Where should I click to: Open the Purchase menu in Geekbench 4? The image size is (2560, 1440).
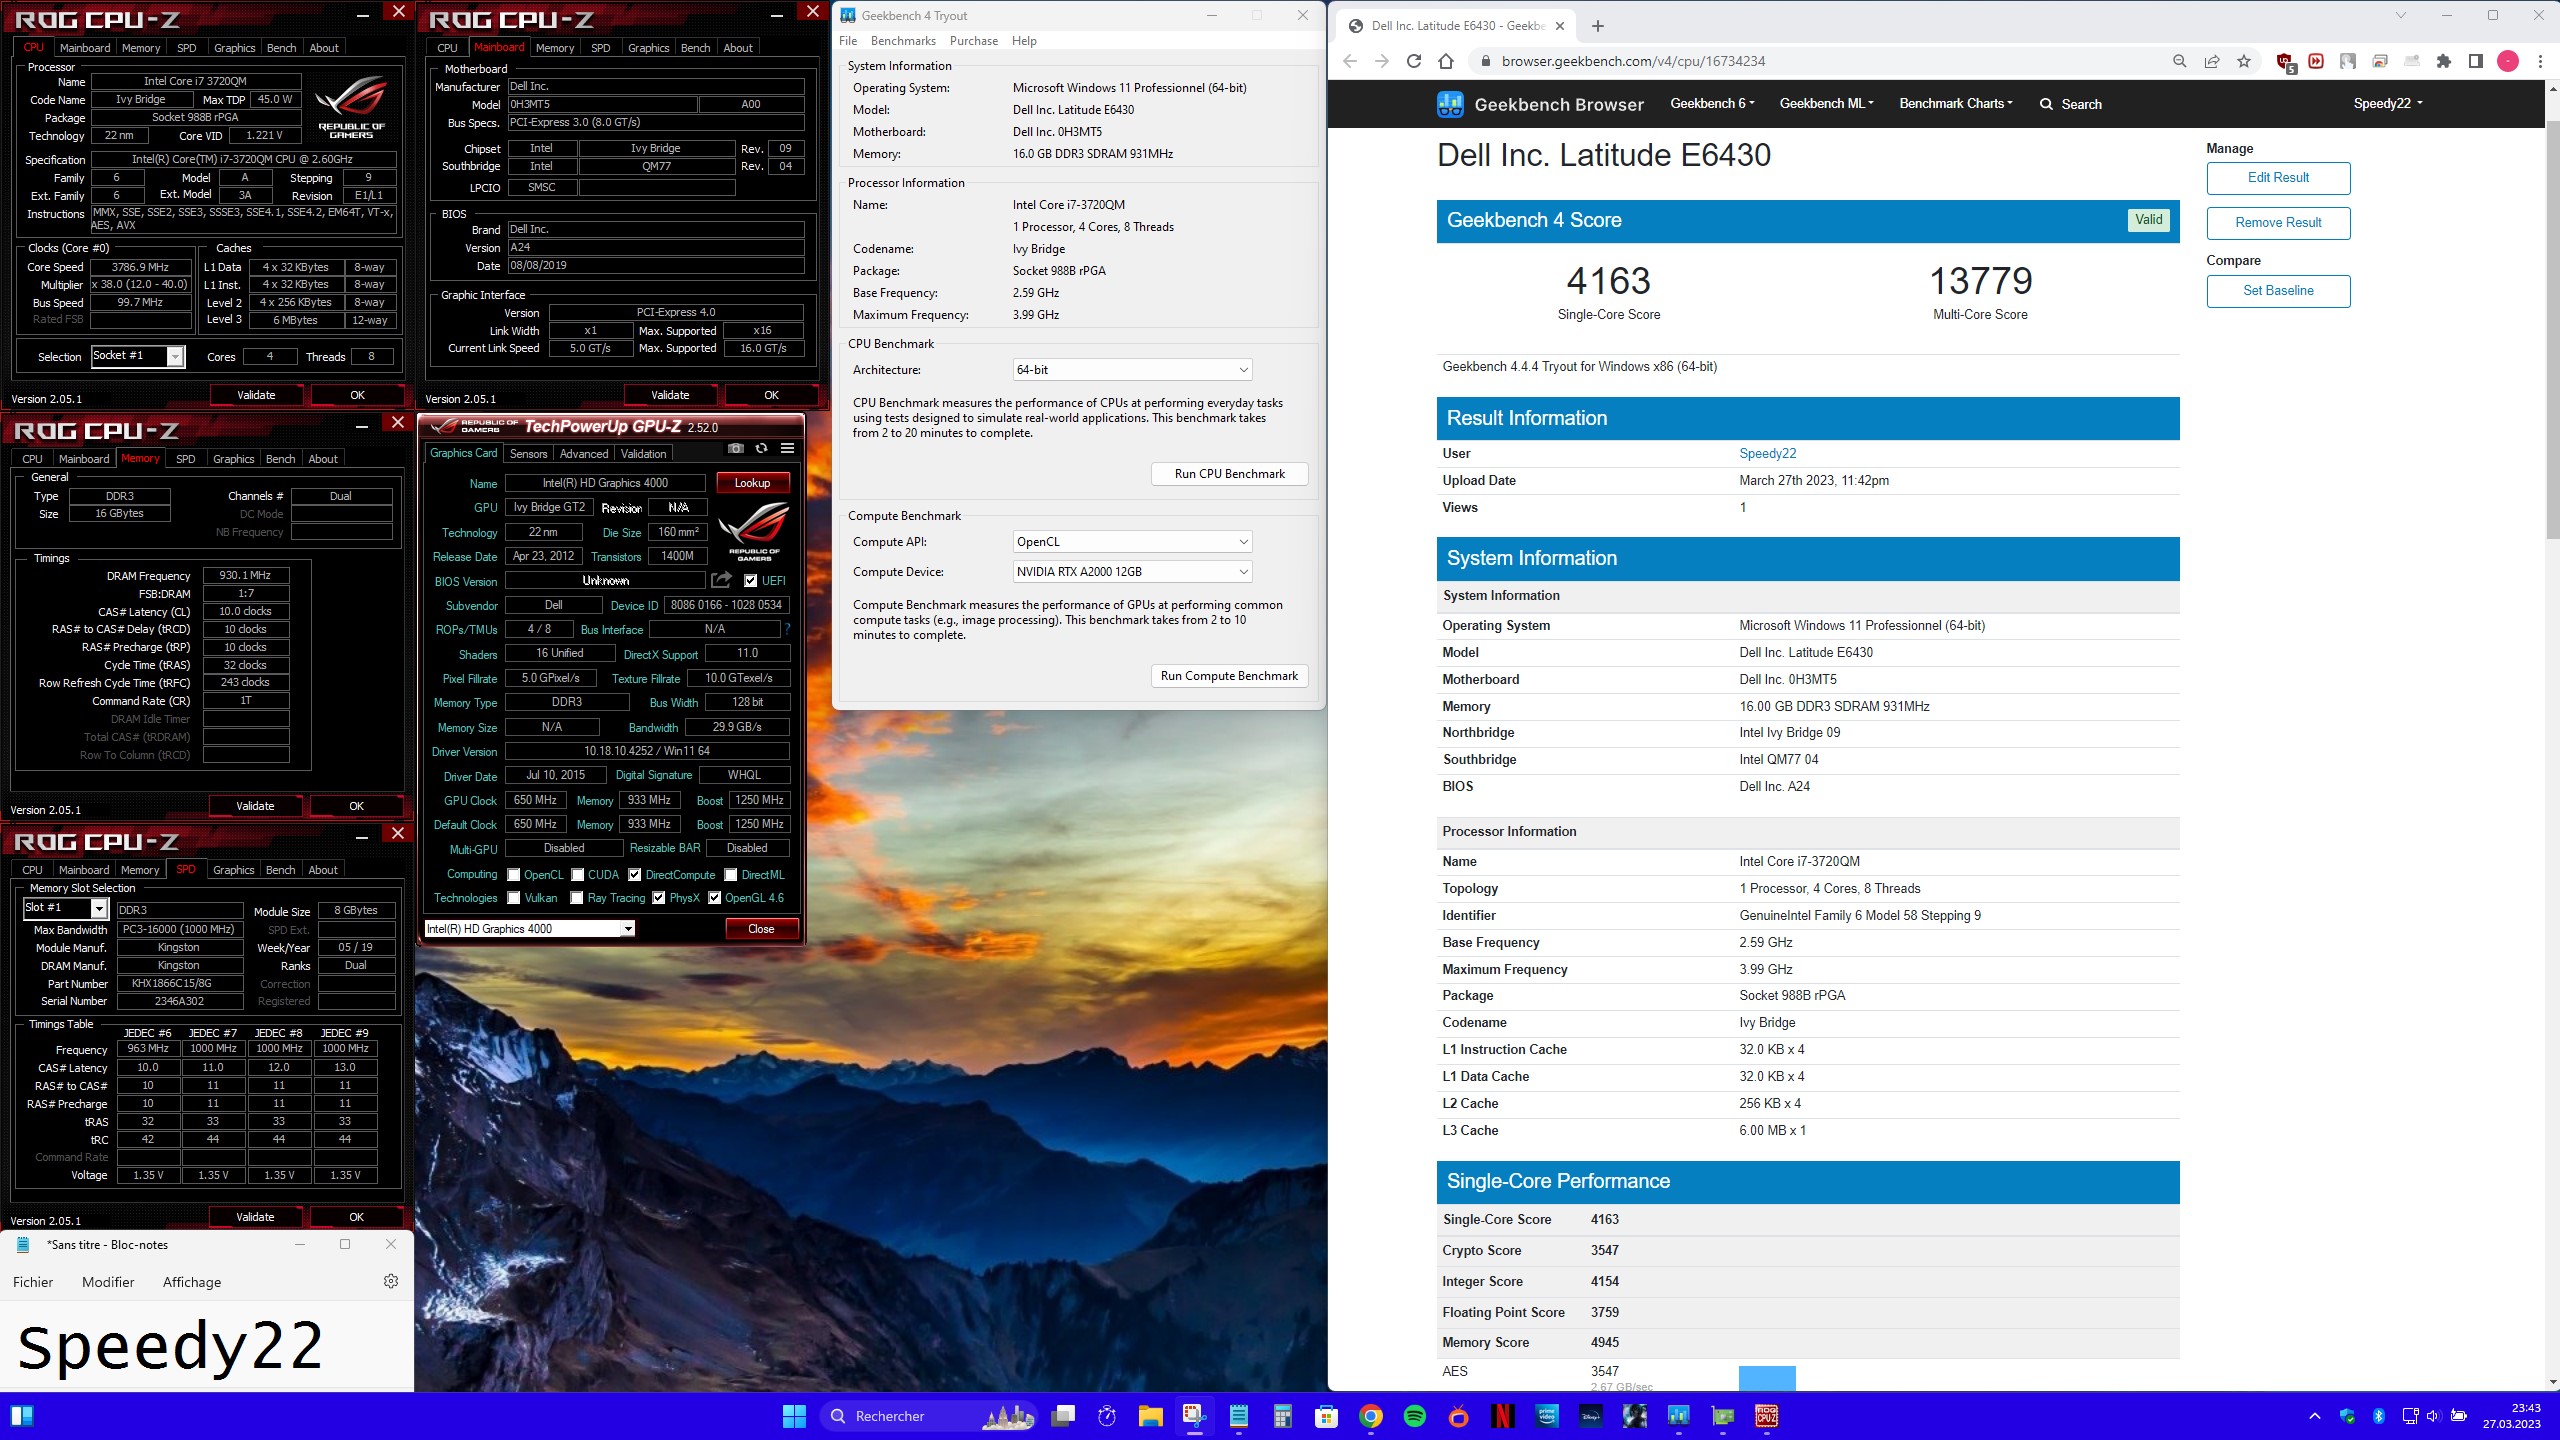(973, 41)
